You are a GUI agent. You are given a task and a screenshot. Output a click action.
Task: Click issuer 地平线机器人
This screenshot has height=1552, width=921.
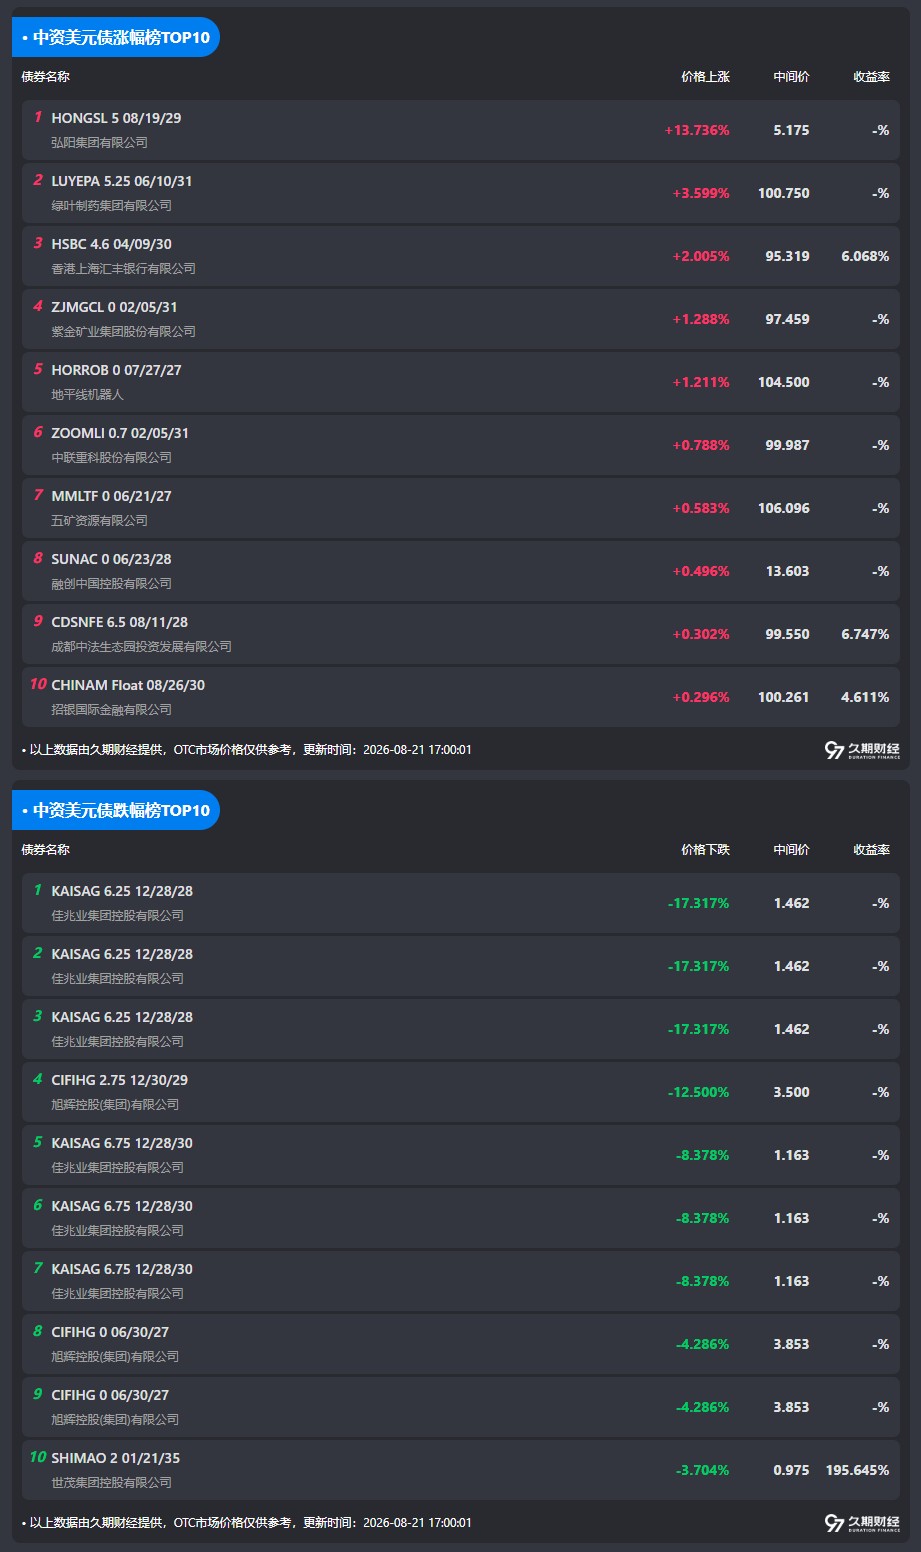87,395
